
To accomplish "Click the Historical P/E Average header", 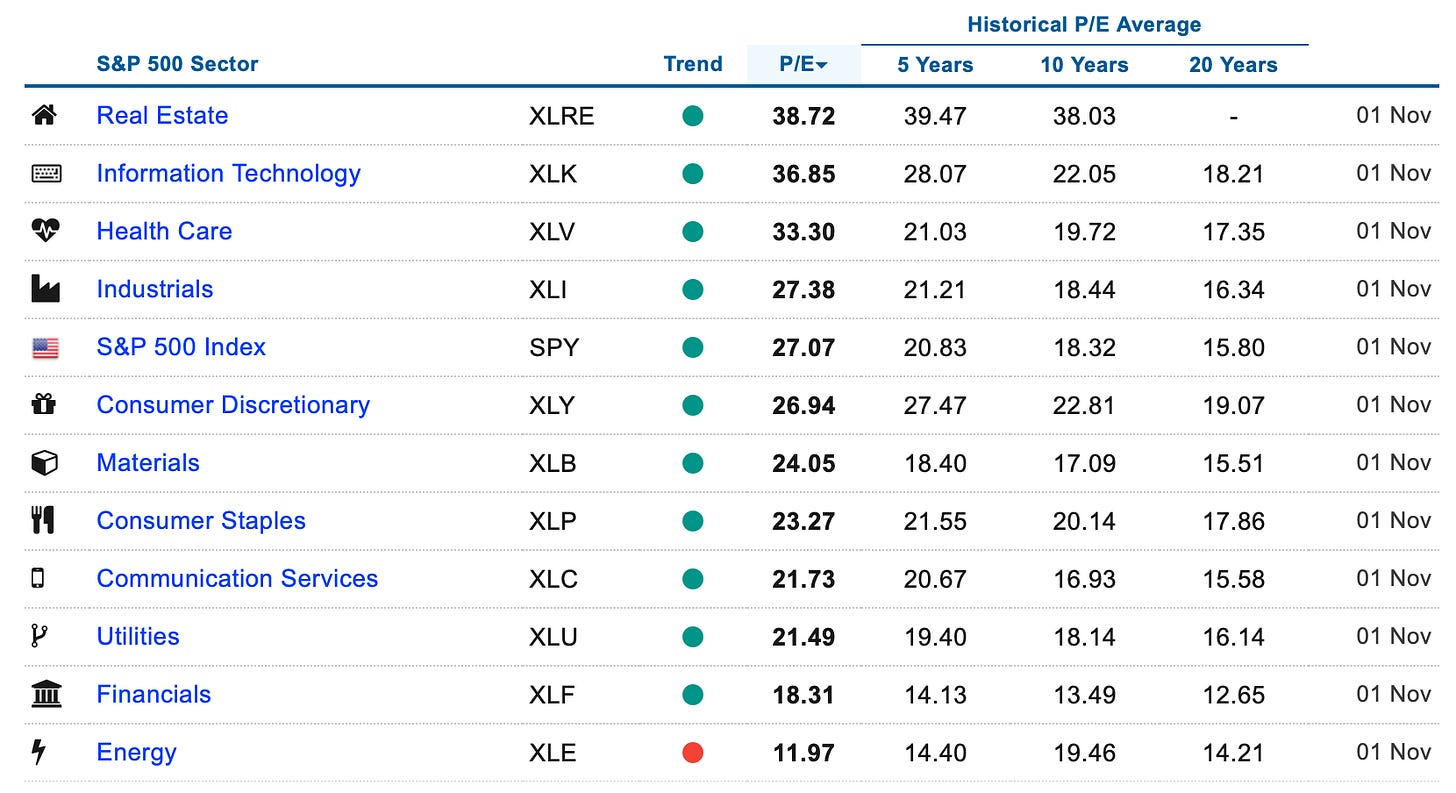I will point(1084,25).
